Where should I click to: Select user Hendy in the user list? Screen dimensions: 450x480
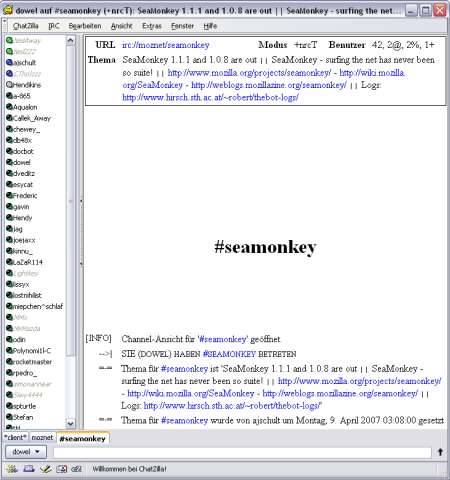tap(22, 218)
